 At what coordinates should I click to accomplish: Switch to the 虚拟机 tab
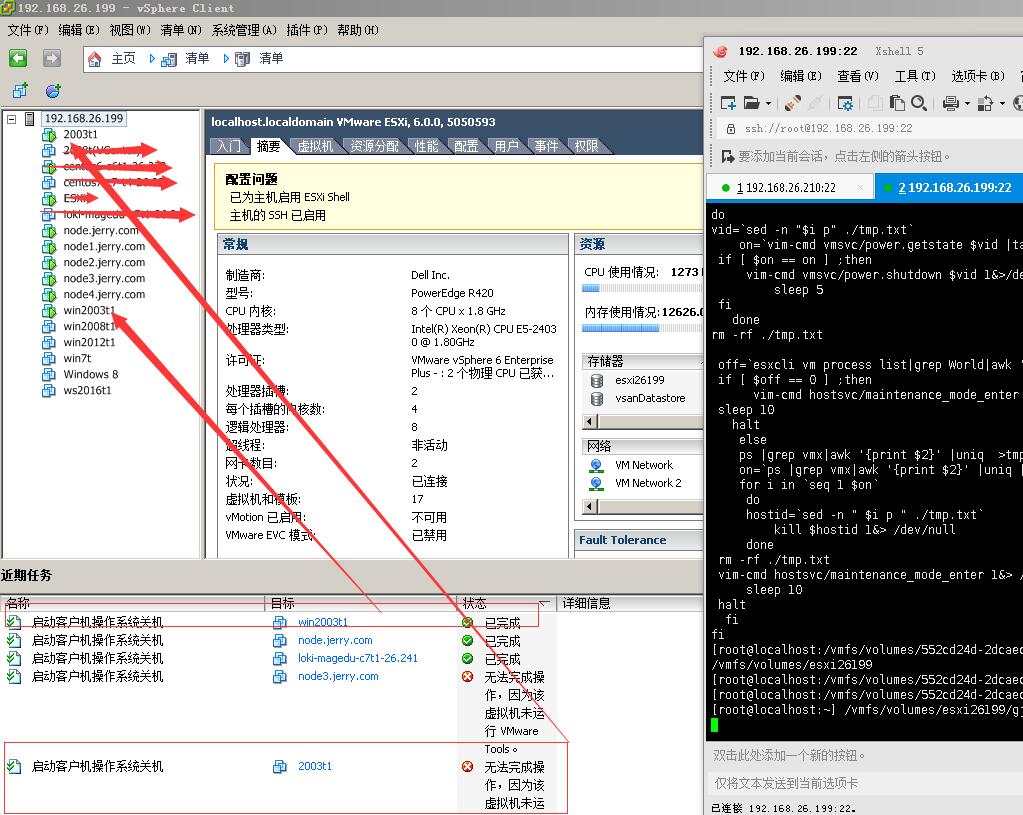315,146
